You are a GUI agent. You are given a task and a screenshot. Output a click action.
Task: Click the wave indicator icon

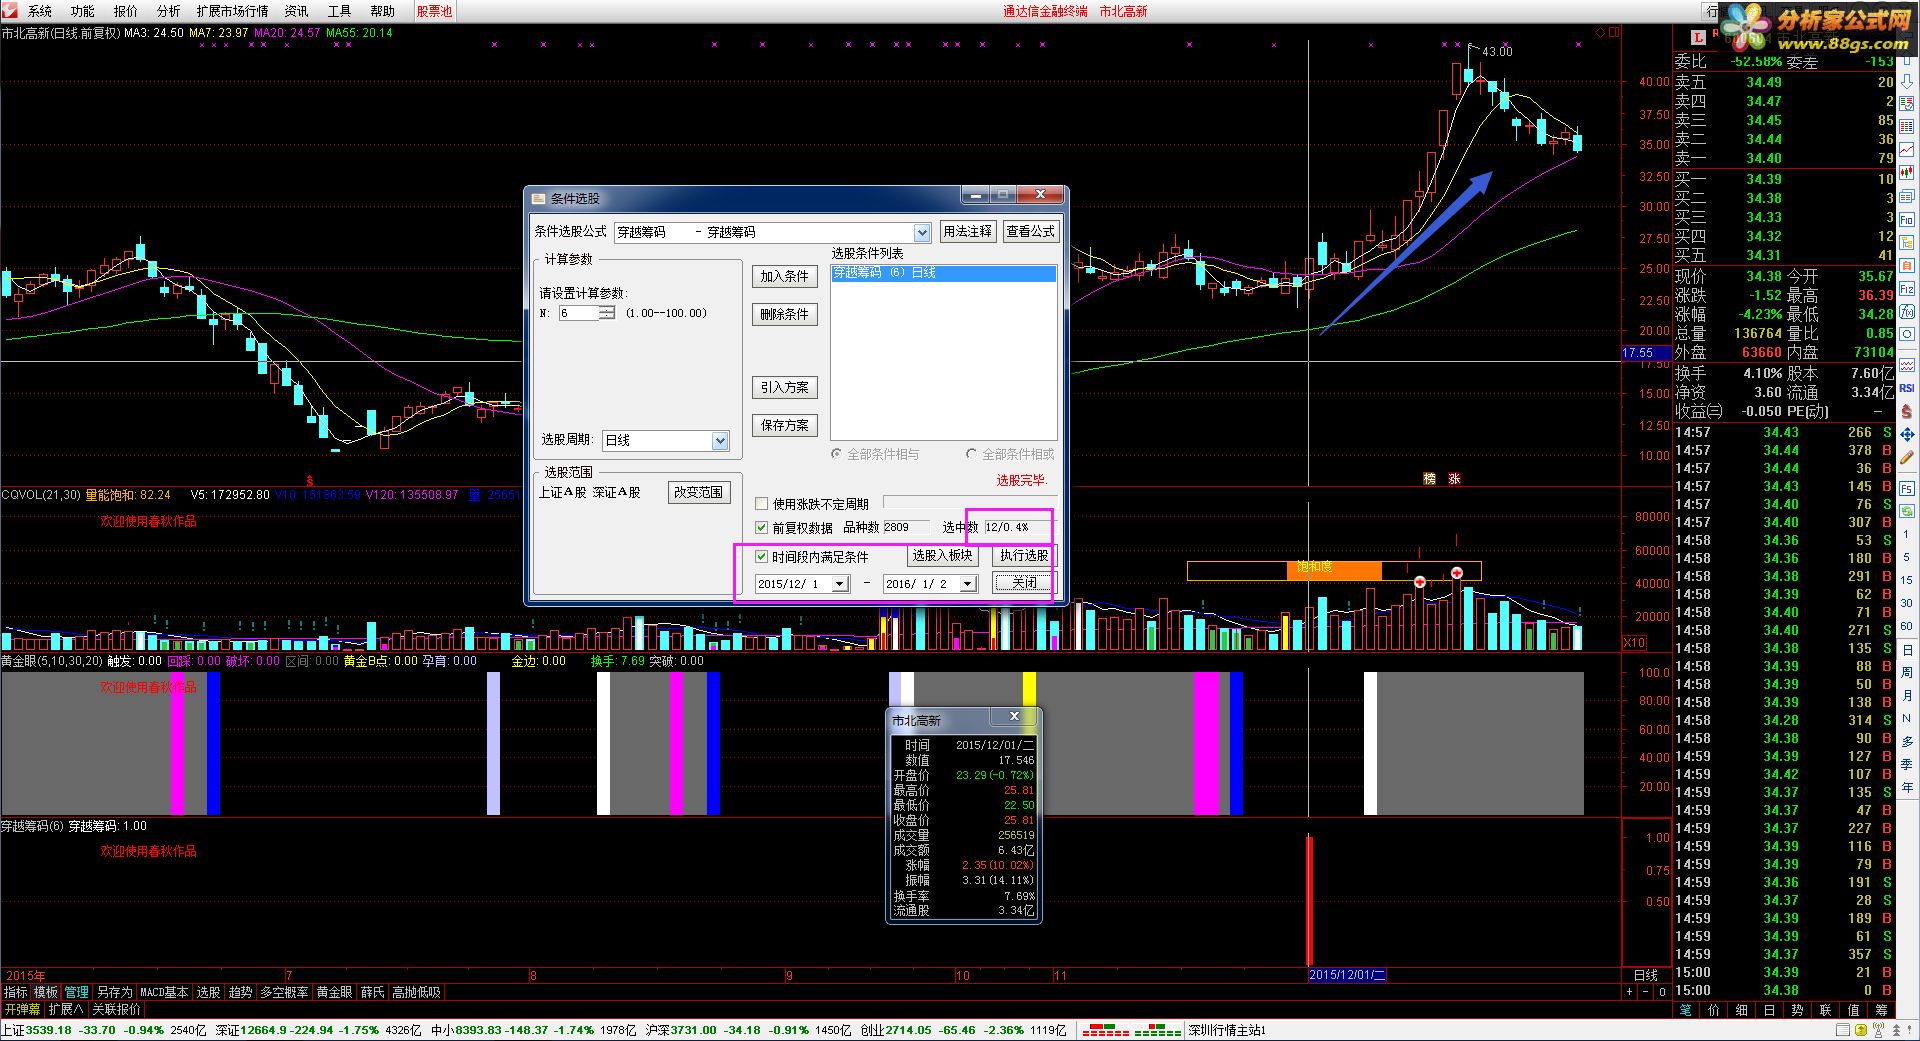[1907, 367]
